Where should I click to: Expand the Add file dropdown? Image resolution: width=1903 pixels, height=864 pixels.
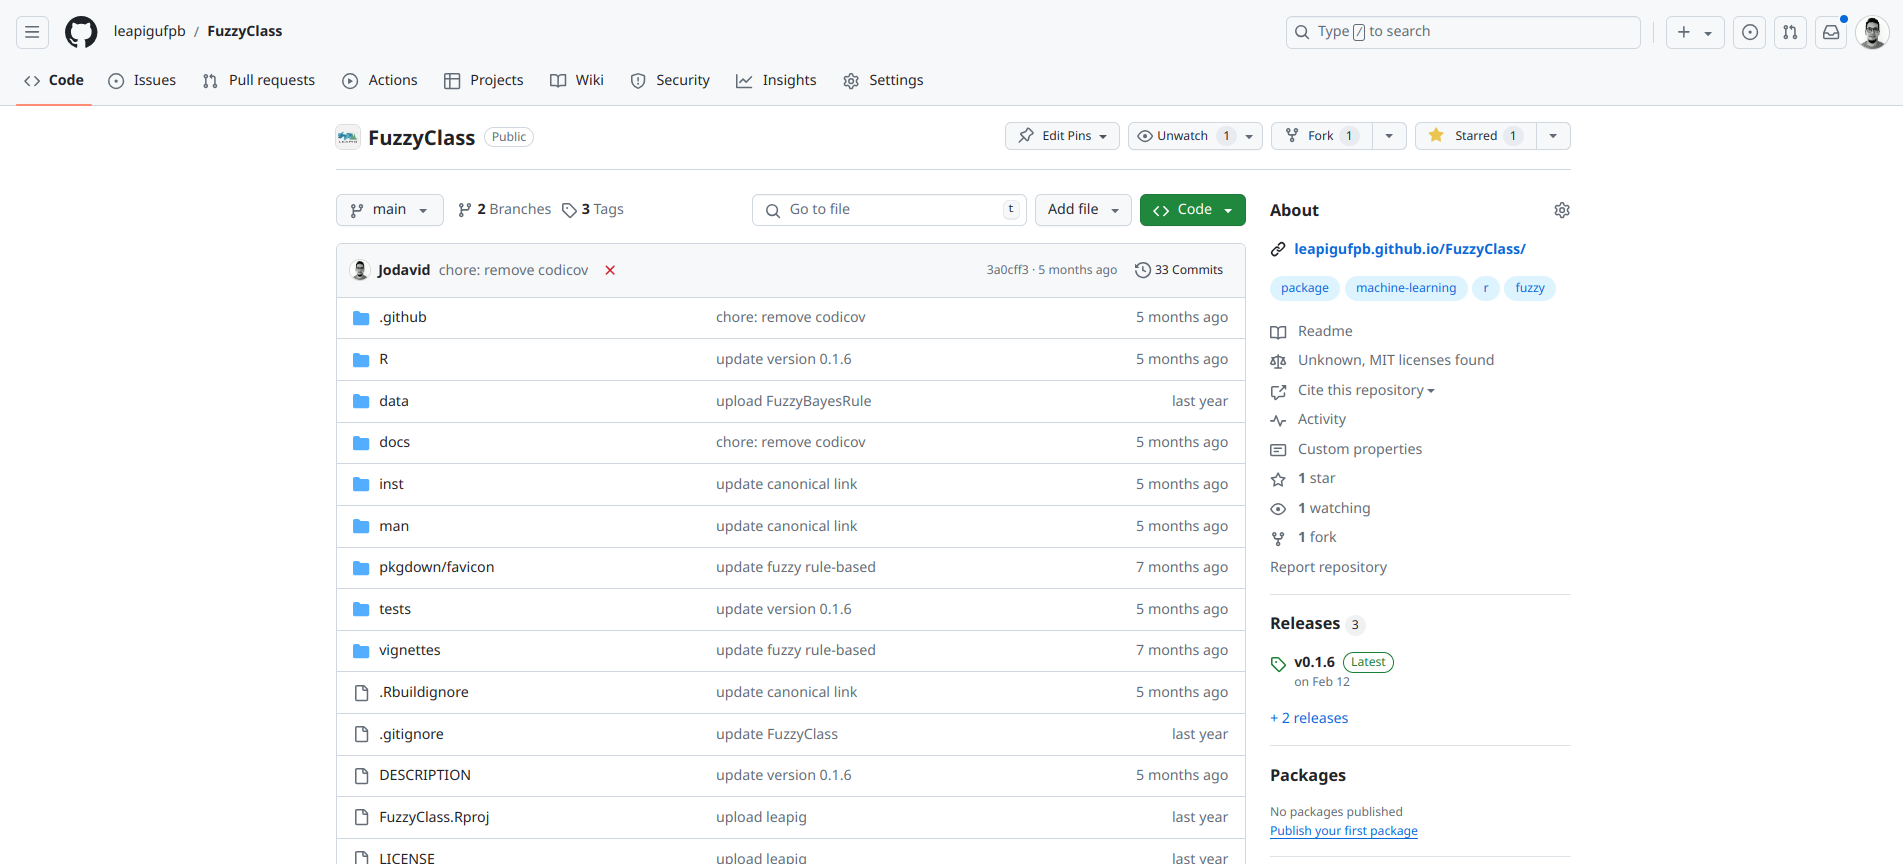pos(1083,210)
